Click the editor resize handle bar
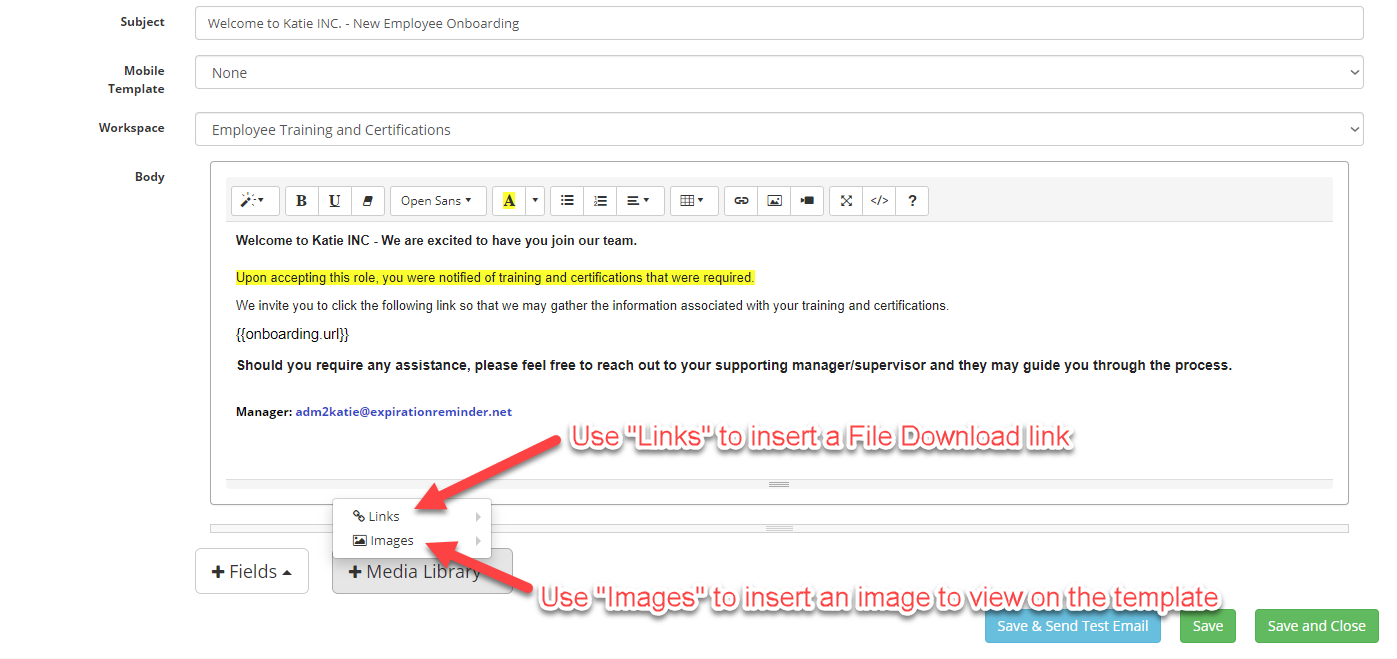 pyautogui.click(x=779, y=484)
